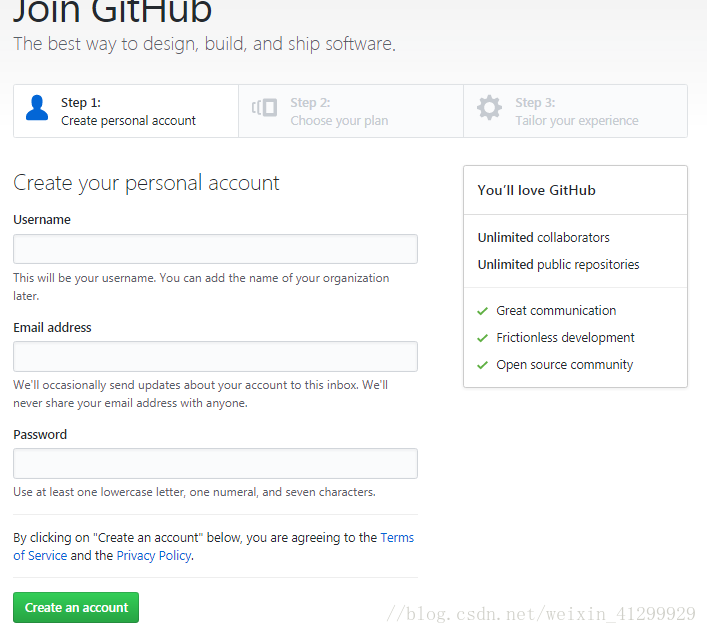
Task: Click the You'll love GitHub panel heading
Action: [537, 190]
